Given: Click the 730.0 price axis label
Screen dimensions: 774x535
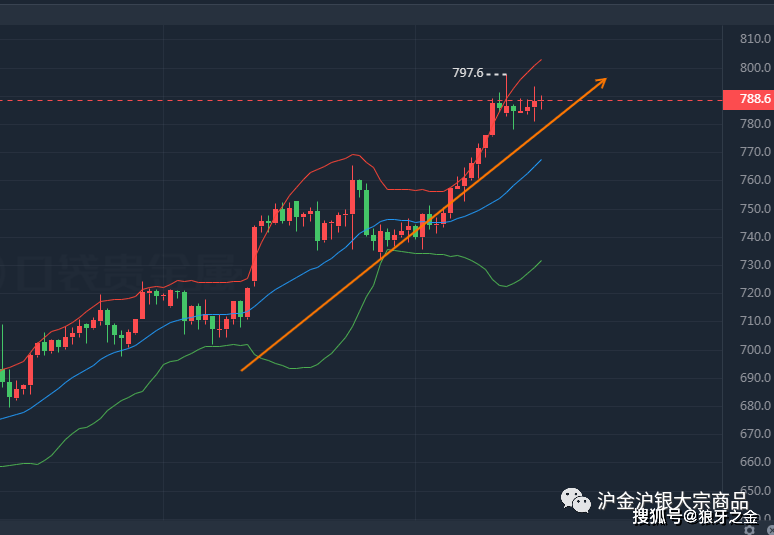Looking at the screenshot, I should tap(755, 265).
